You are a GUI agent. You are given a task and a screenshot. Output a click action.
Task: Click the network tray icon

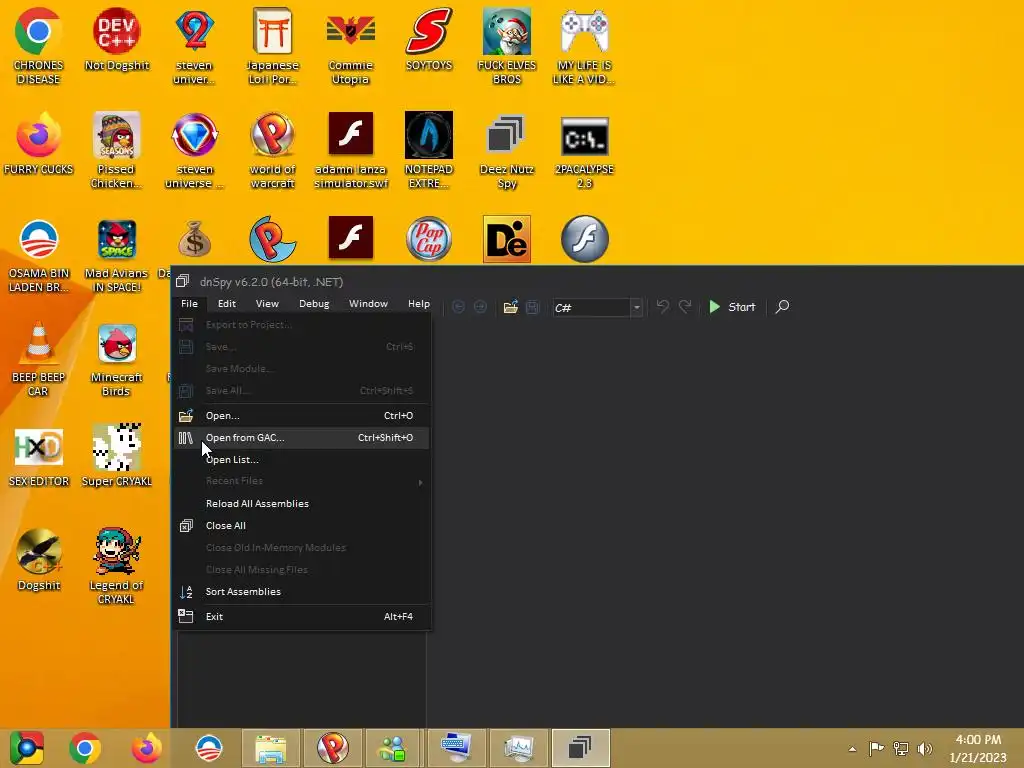point(901,748)
